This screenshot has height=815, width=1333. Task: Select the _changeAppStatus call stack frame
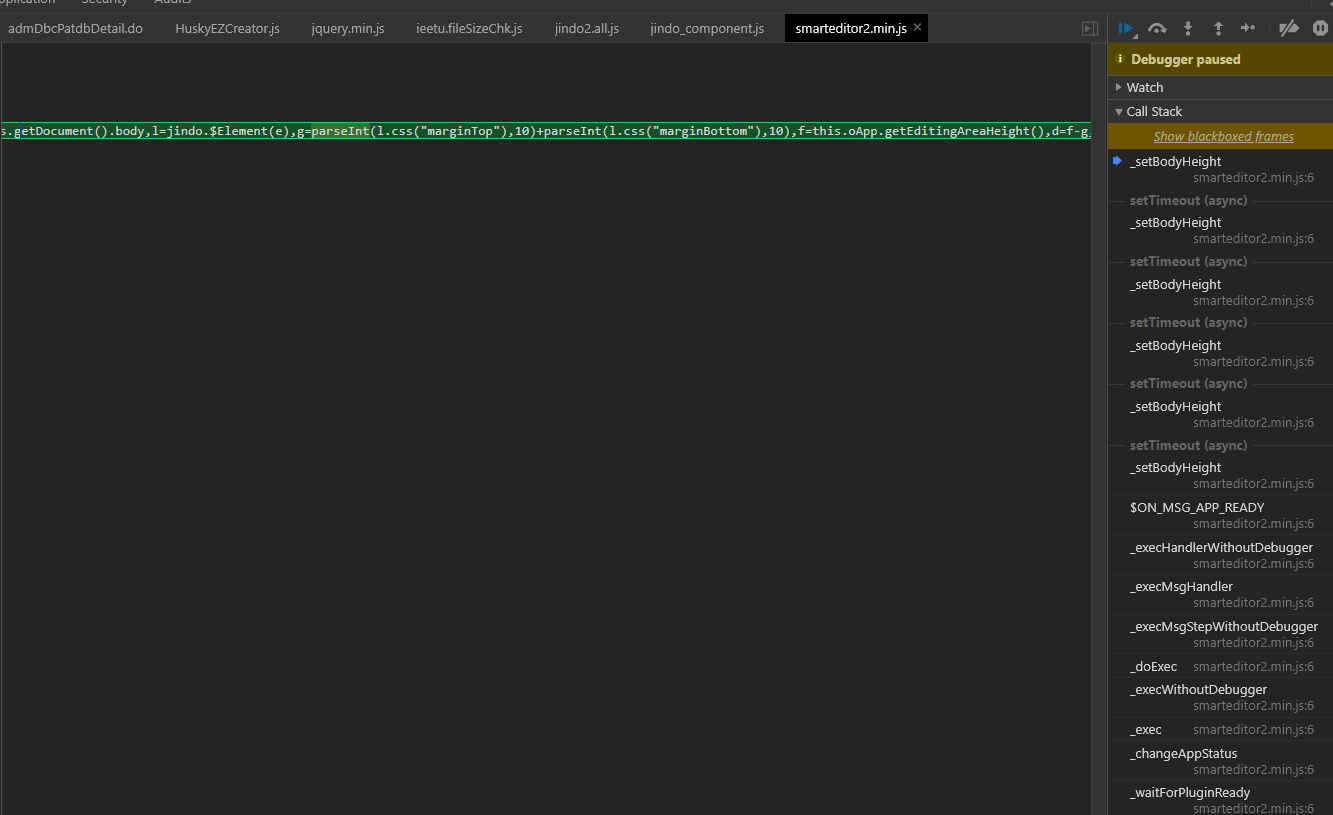tap(1184, 753)
